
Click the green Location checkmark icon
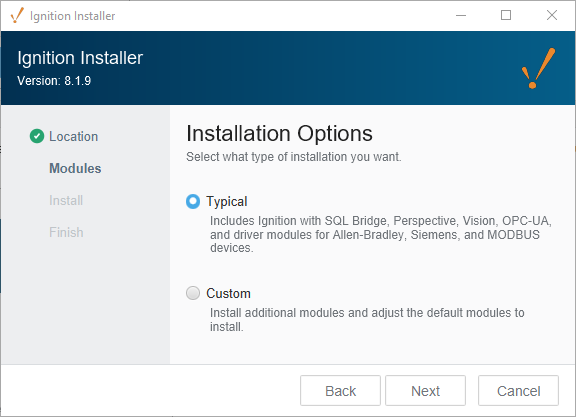coord(37,136)
